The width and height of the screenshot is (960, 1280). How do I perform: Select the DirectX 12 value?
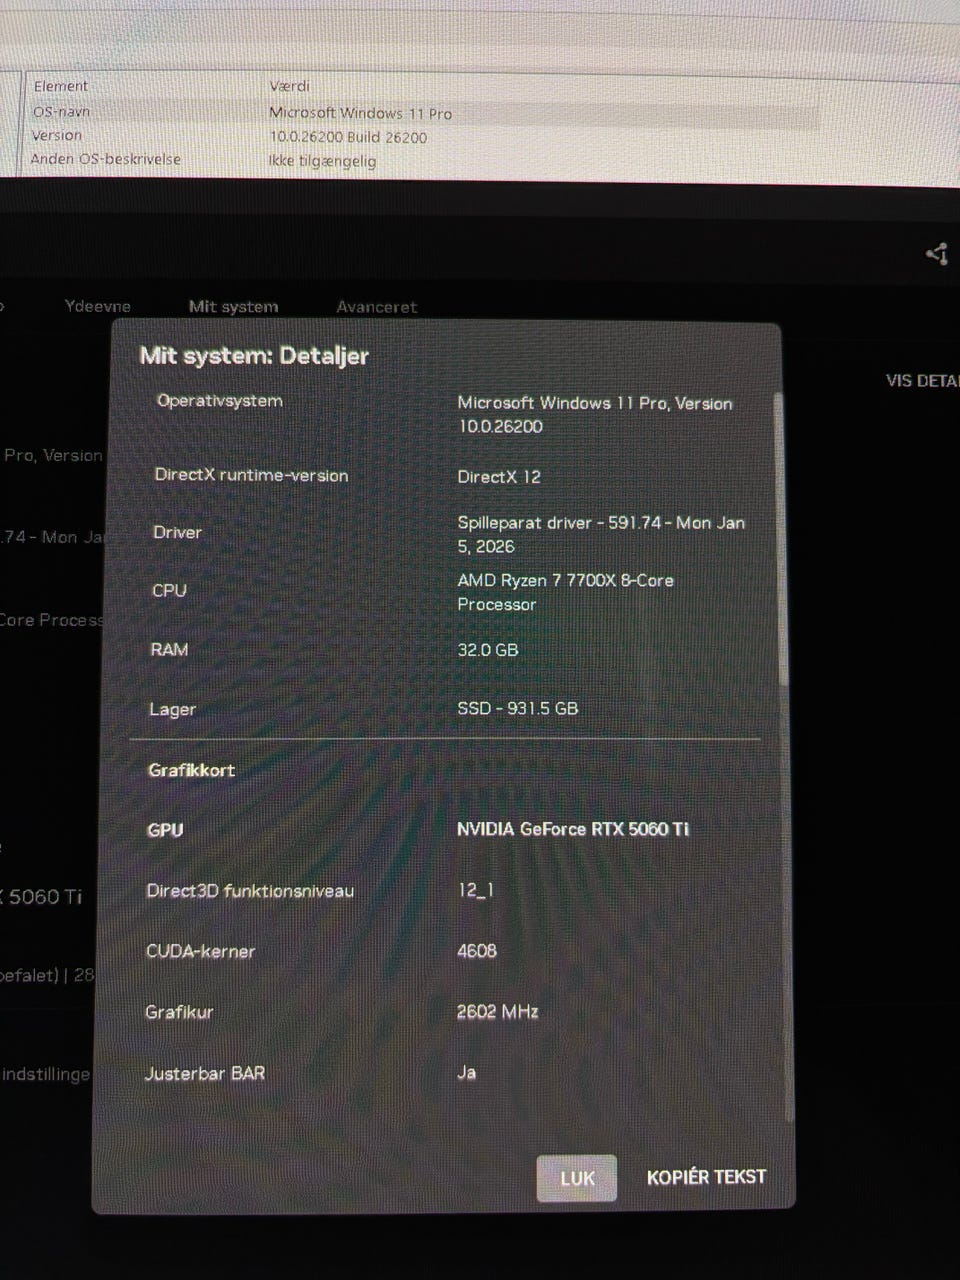point(499,477)
